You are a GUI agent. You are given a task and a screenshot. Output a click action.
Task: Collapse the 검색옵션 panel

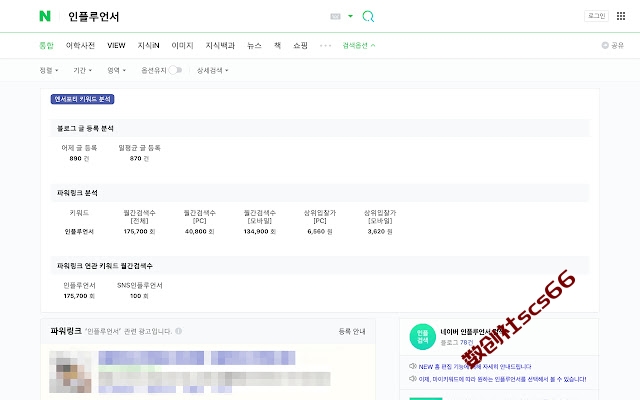(359, 45)
